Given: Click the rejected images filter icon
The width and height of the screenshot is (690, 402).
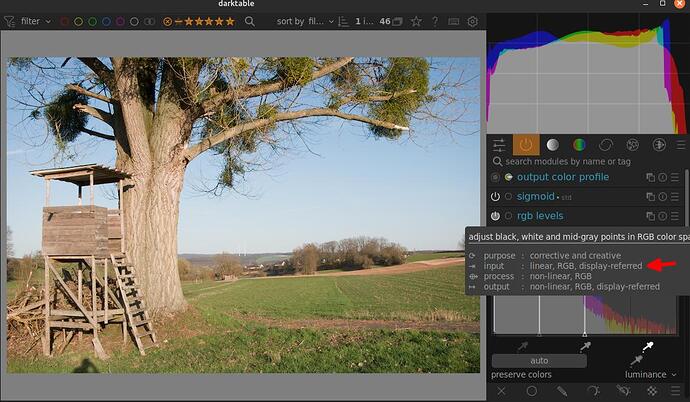Looking at the screenshot, I should click(167, 21).
